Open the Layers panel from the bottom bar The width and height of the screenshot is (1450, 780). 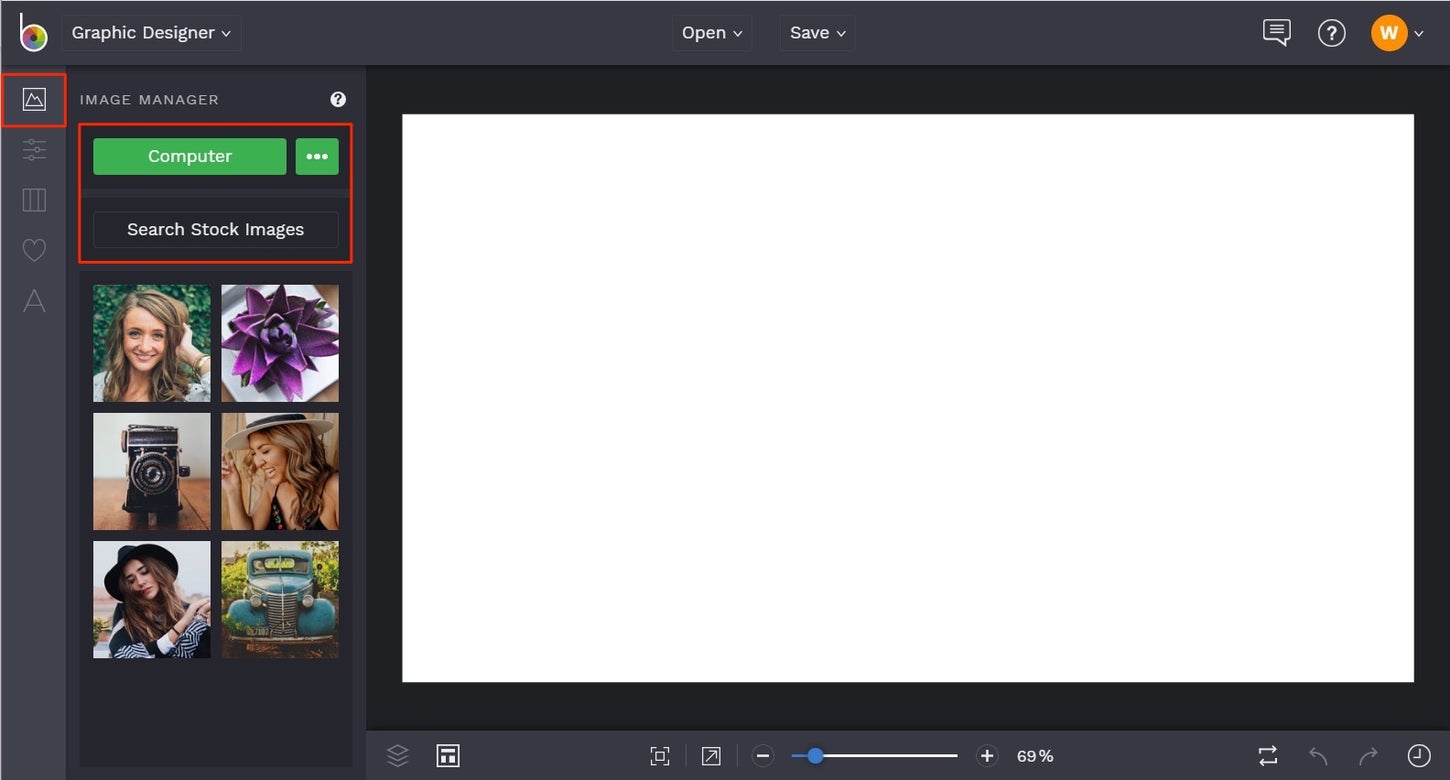(x=397, y=755)
